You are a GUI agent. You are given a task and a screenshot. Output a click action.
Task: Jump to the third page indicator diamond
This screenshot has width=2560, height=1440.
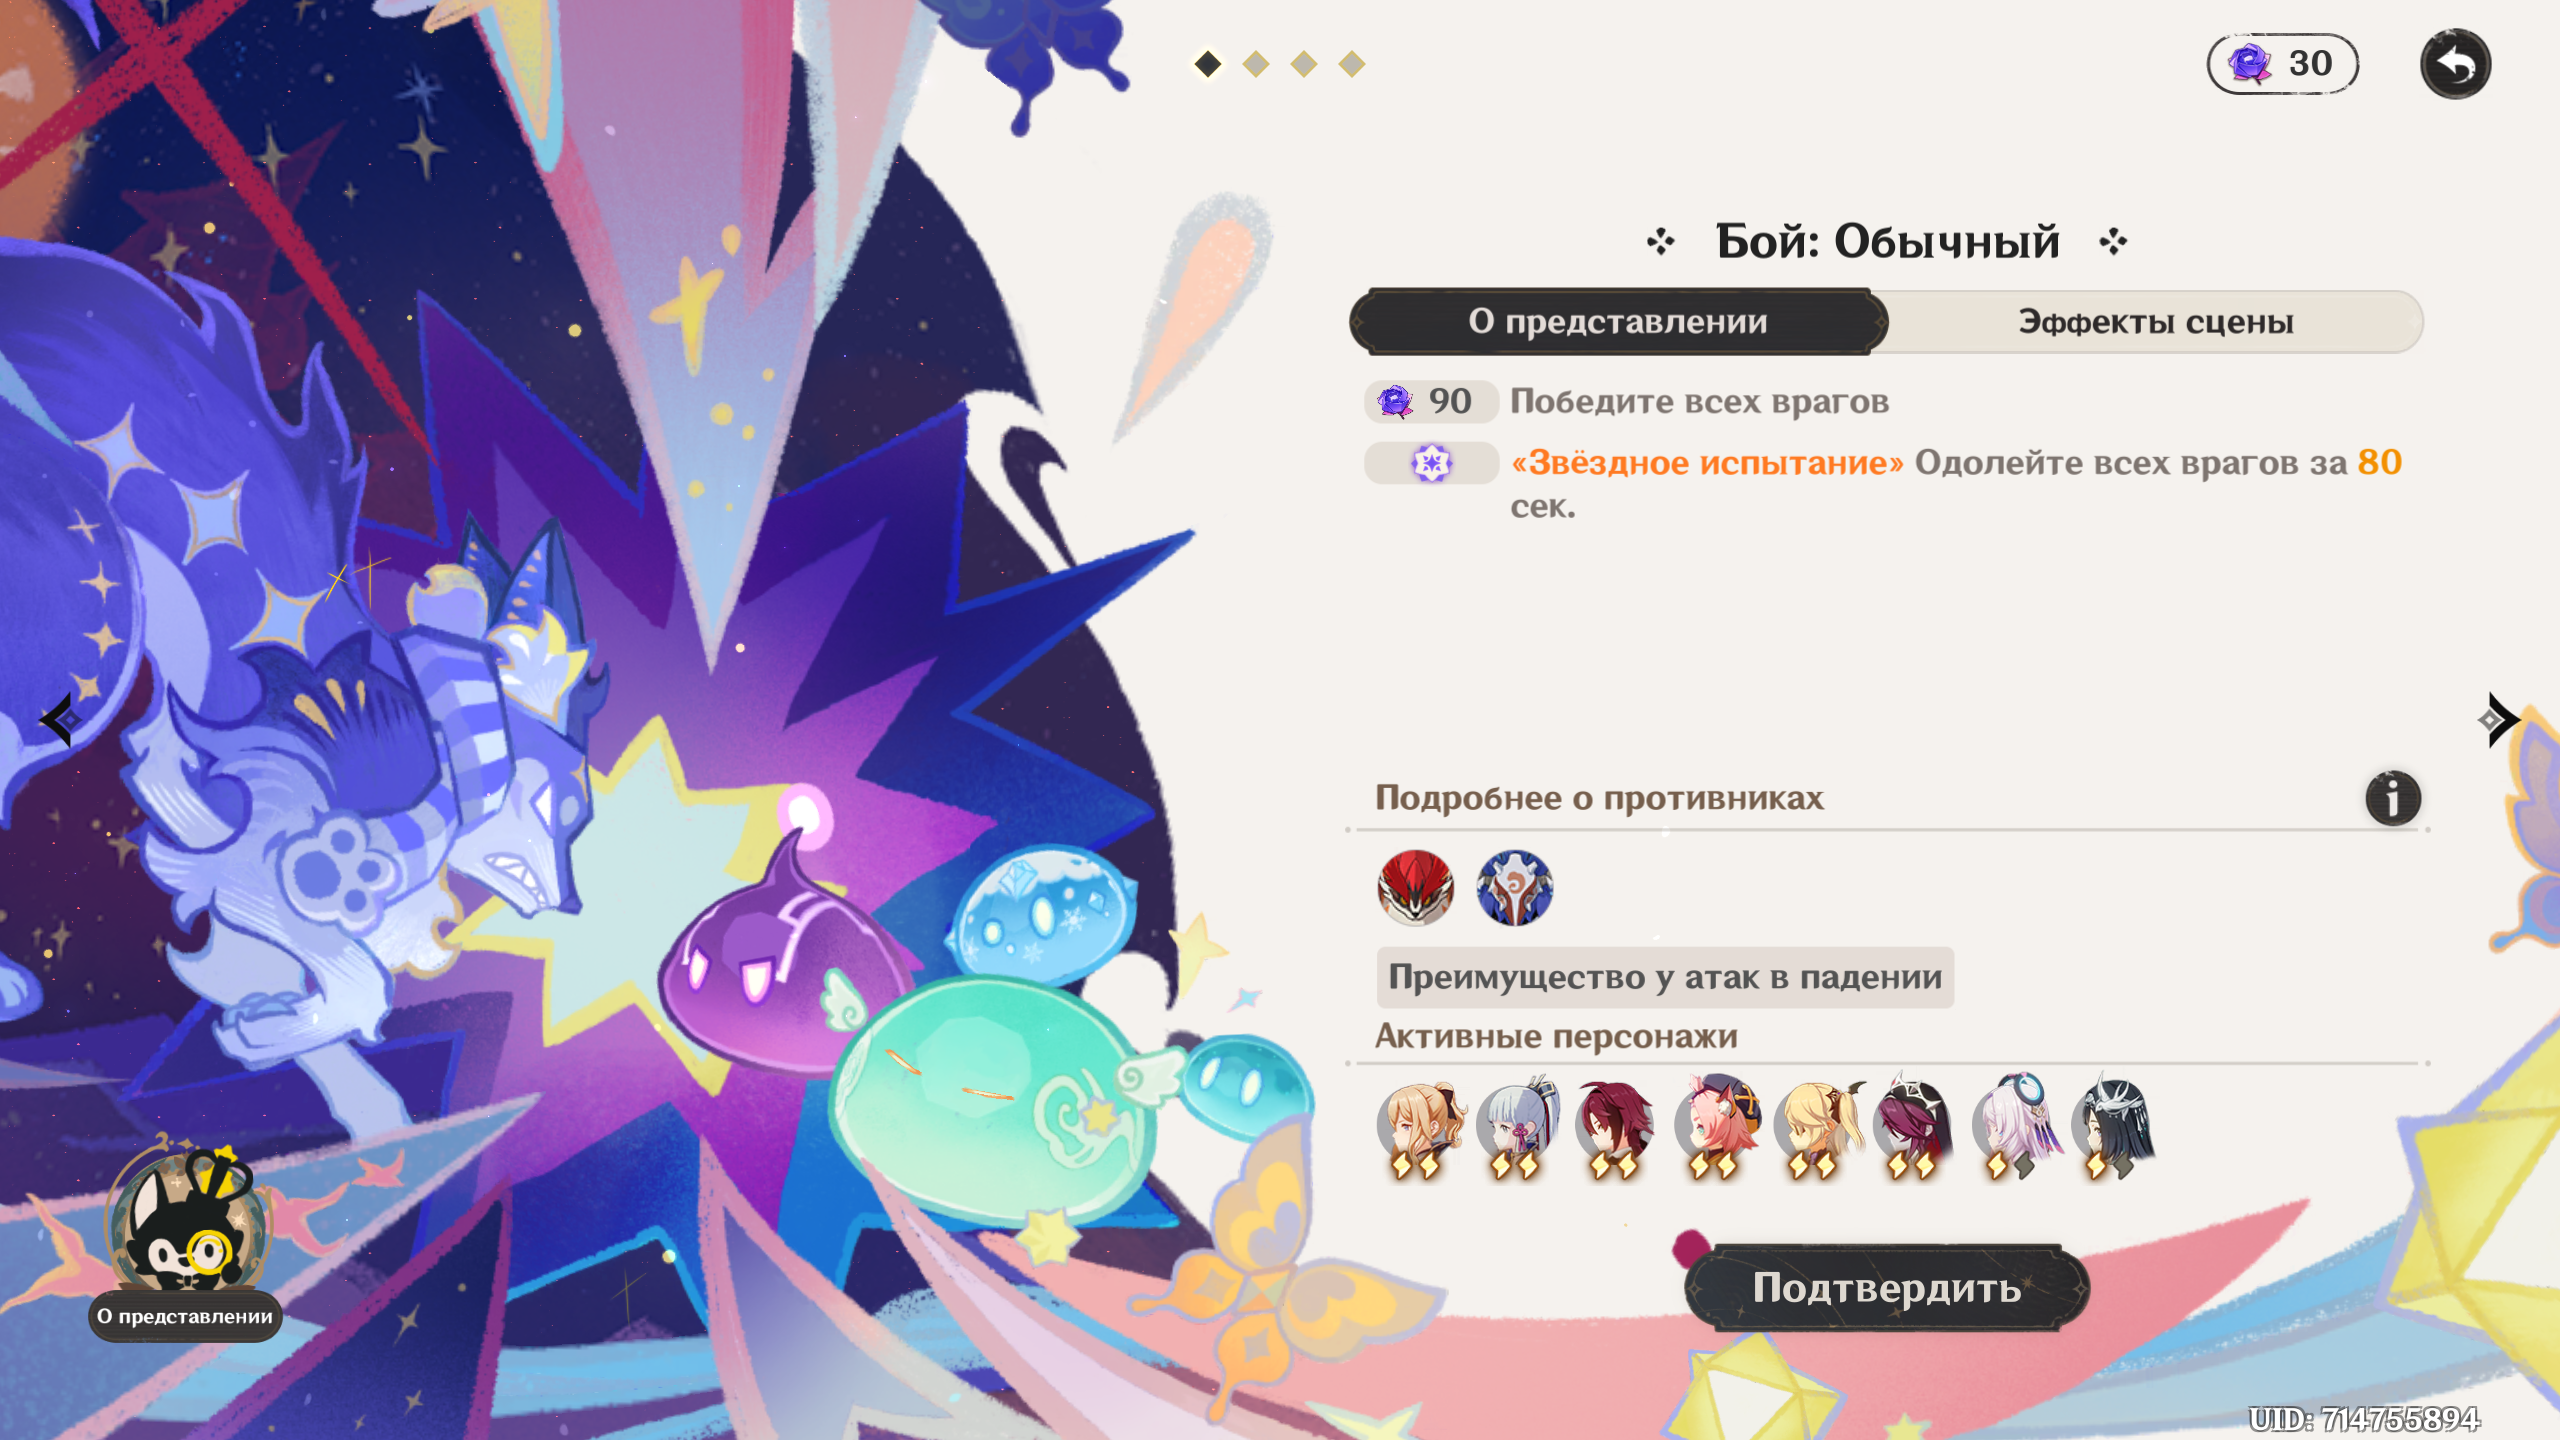[1303, 64]
